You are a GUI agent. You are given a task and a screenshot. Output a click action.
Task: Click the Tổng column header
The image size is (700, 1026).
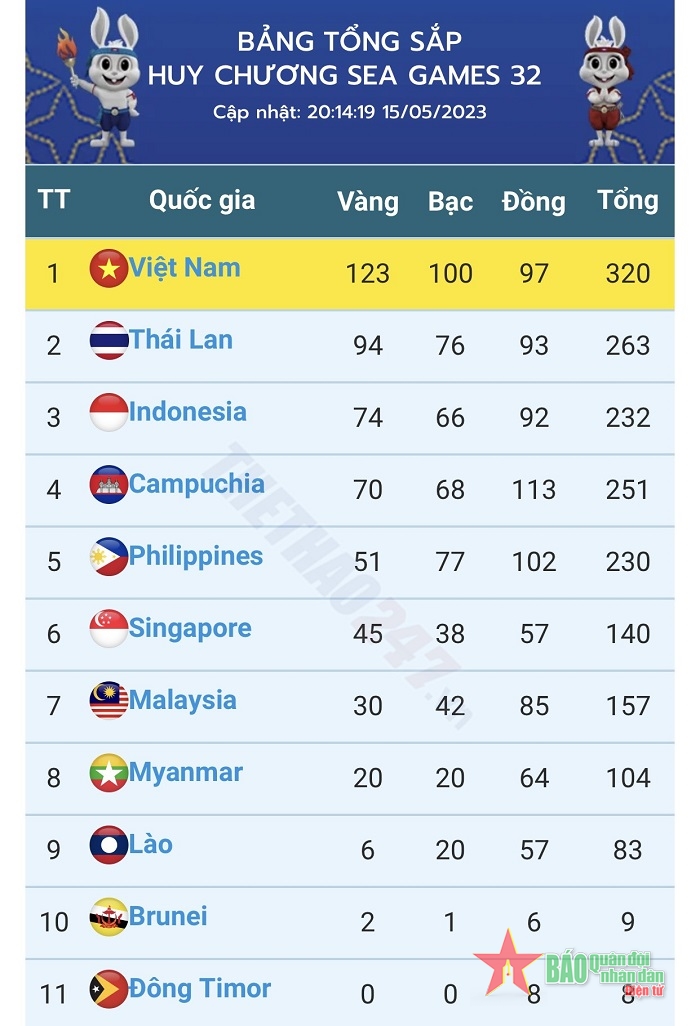(x=627, y=200)
